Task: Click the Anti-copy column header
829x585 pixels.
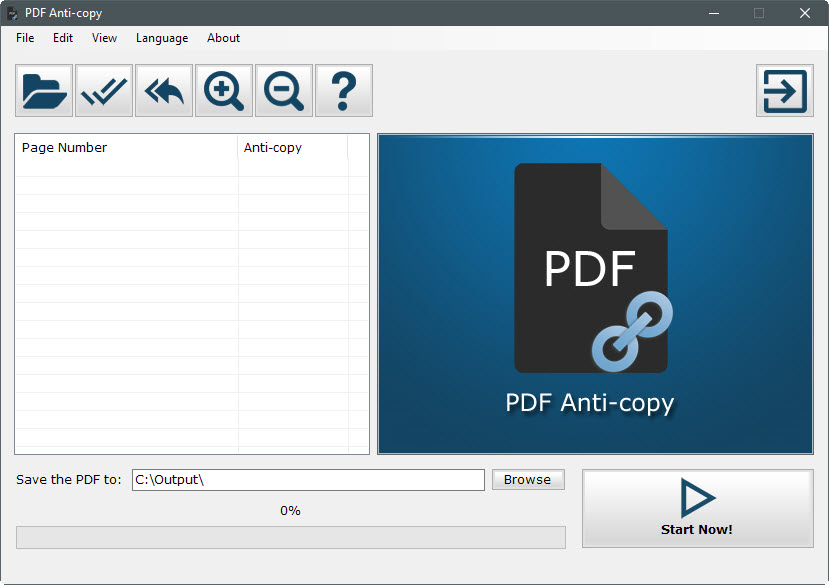Action: 293,148
